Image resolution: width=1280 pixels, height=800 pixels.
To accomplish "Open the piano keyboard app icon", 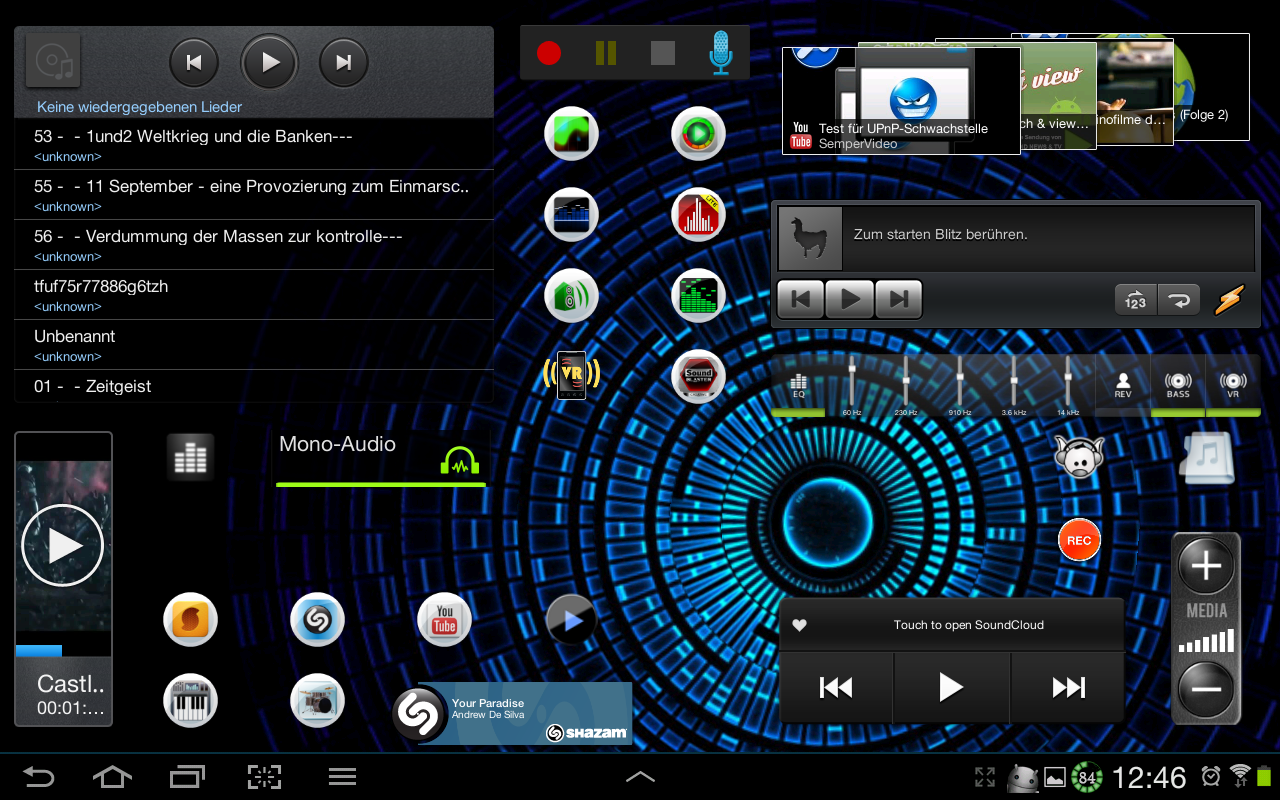I will pyautogui.click(x=190, y=701).
